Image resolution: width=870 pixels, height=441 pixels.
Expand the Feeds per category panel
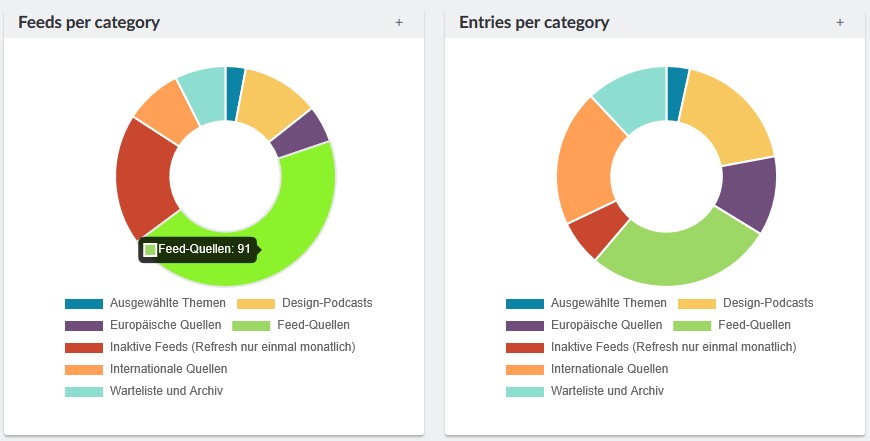click(399, 22)
